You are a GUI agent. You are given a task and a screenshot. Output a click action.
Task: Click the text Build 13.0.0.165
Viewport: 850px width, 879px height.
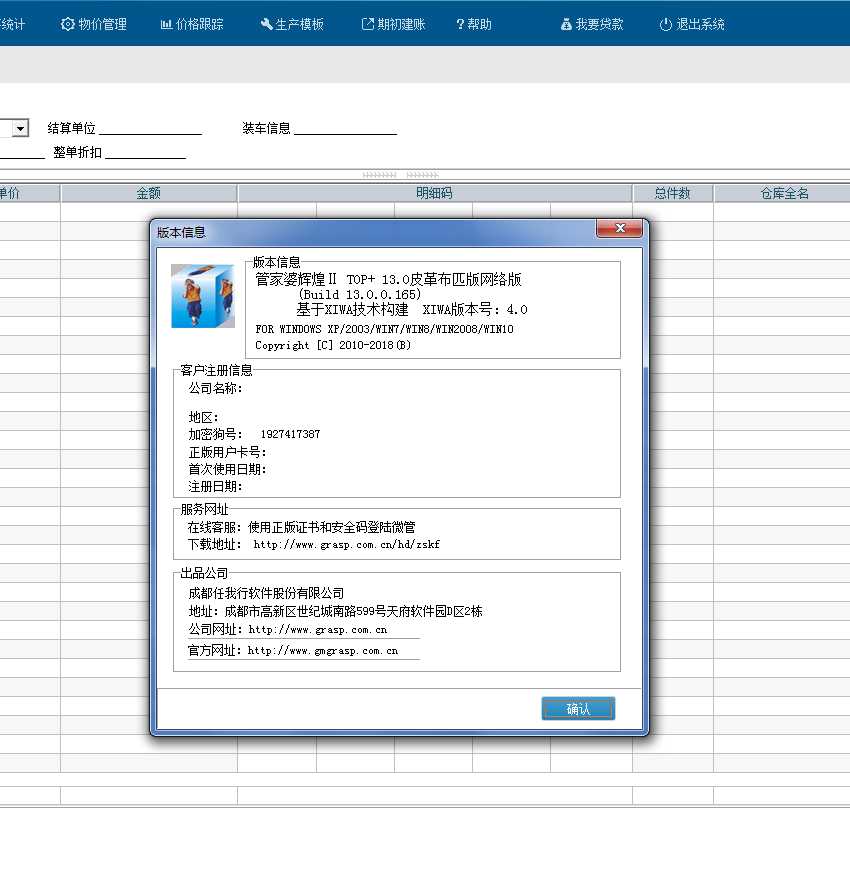point(359,295)
